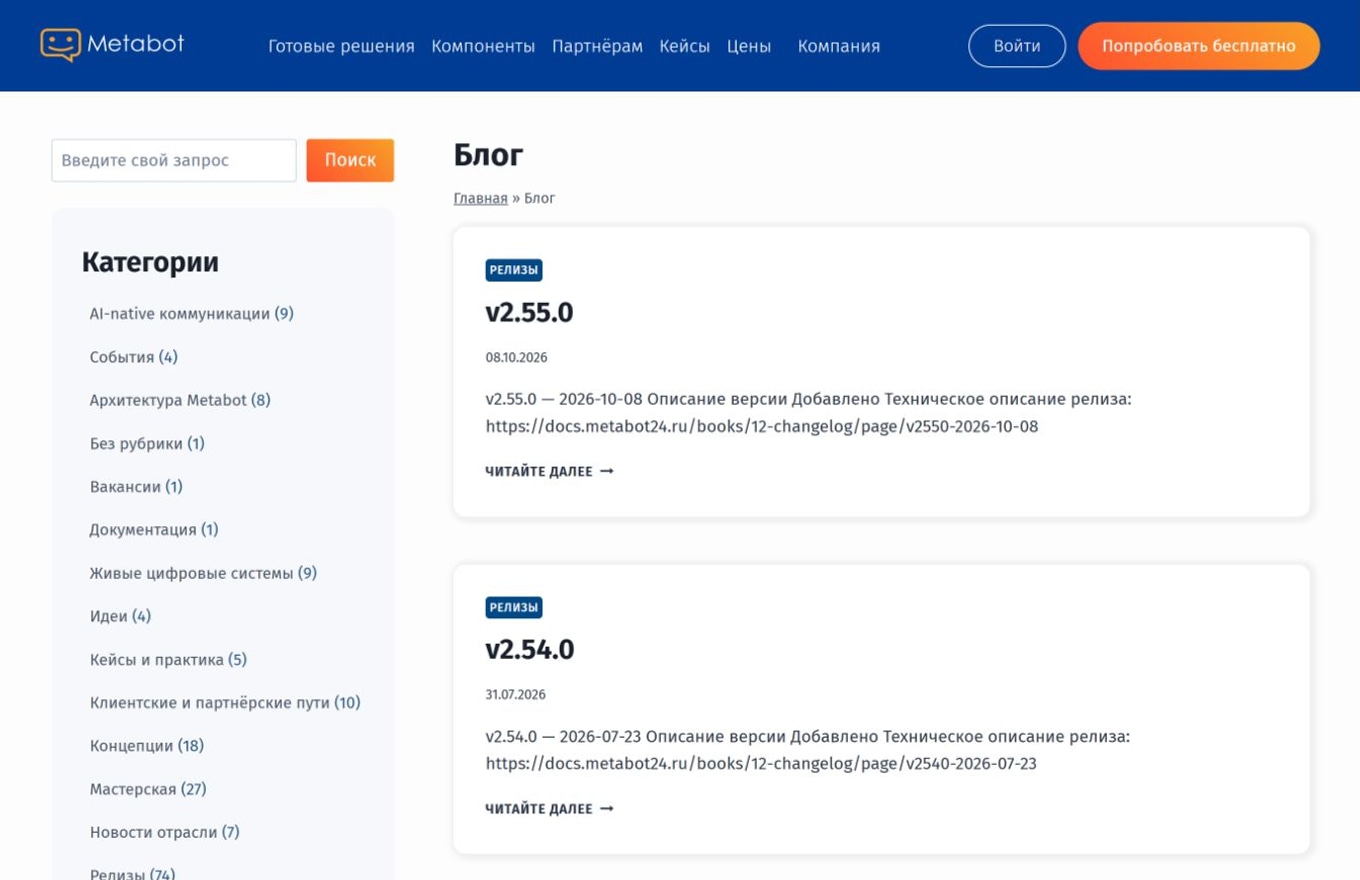Open the Цены page
This screenshot has height=880, width=1360.
[x=749, y=46]
